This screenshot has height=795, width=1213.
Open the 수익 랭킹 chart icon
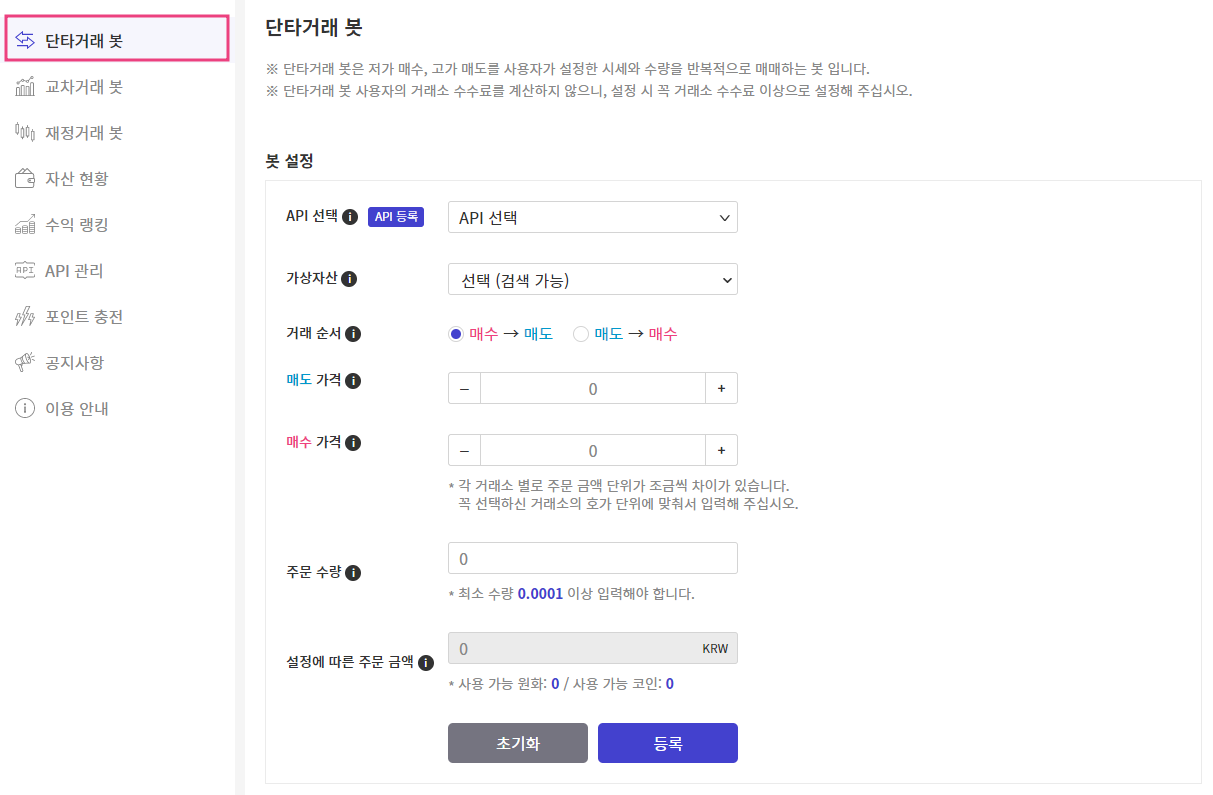[x=25, y=224]
